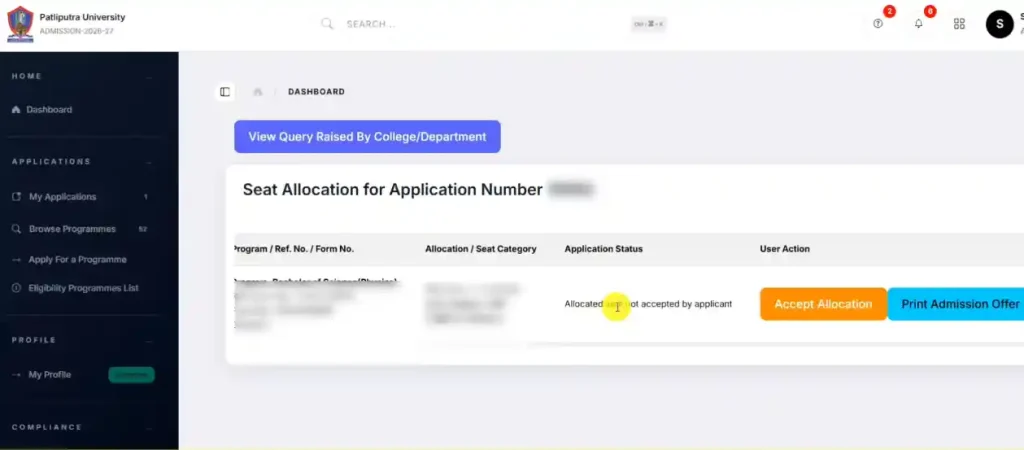Click the ADMISSION-2026-27 subtitle text
1024x450 pixels.
tap(76, 31)
